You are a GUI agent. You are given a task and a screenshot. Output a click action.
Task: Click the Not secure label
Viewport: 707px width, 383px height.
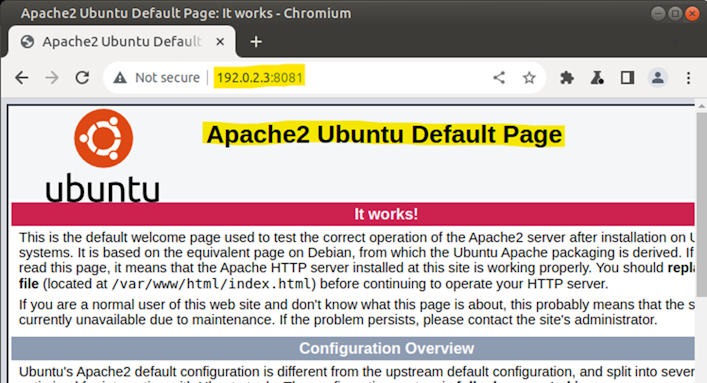pos(167,78)
